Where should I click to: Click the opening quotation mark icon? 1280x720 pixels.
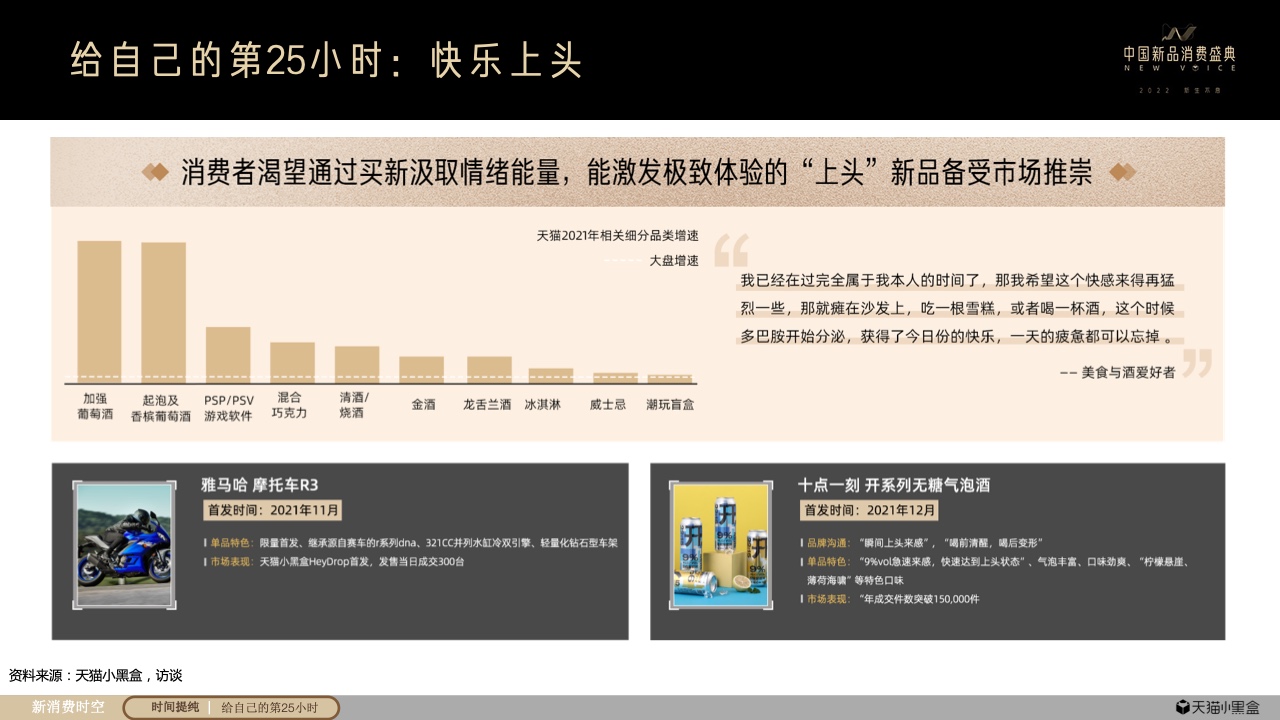(731, 250)
